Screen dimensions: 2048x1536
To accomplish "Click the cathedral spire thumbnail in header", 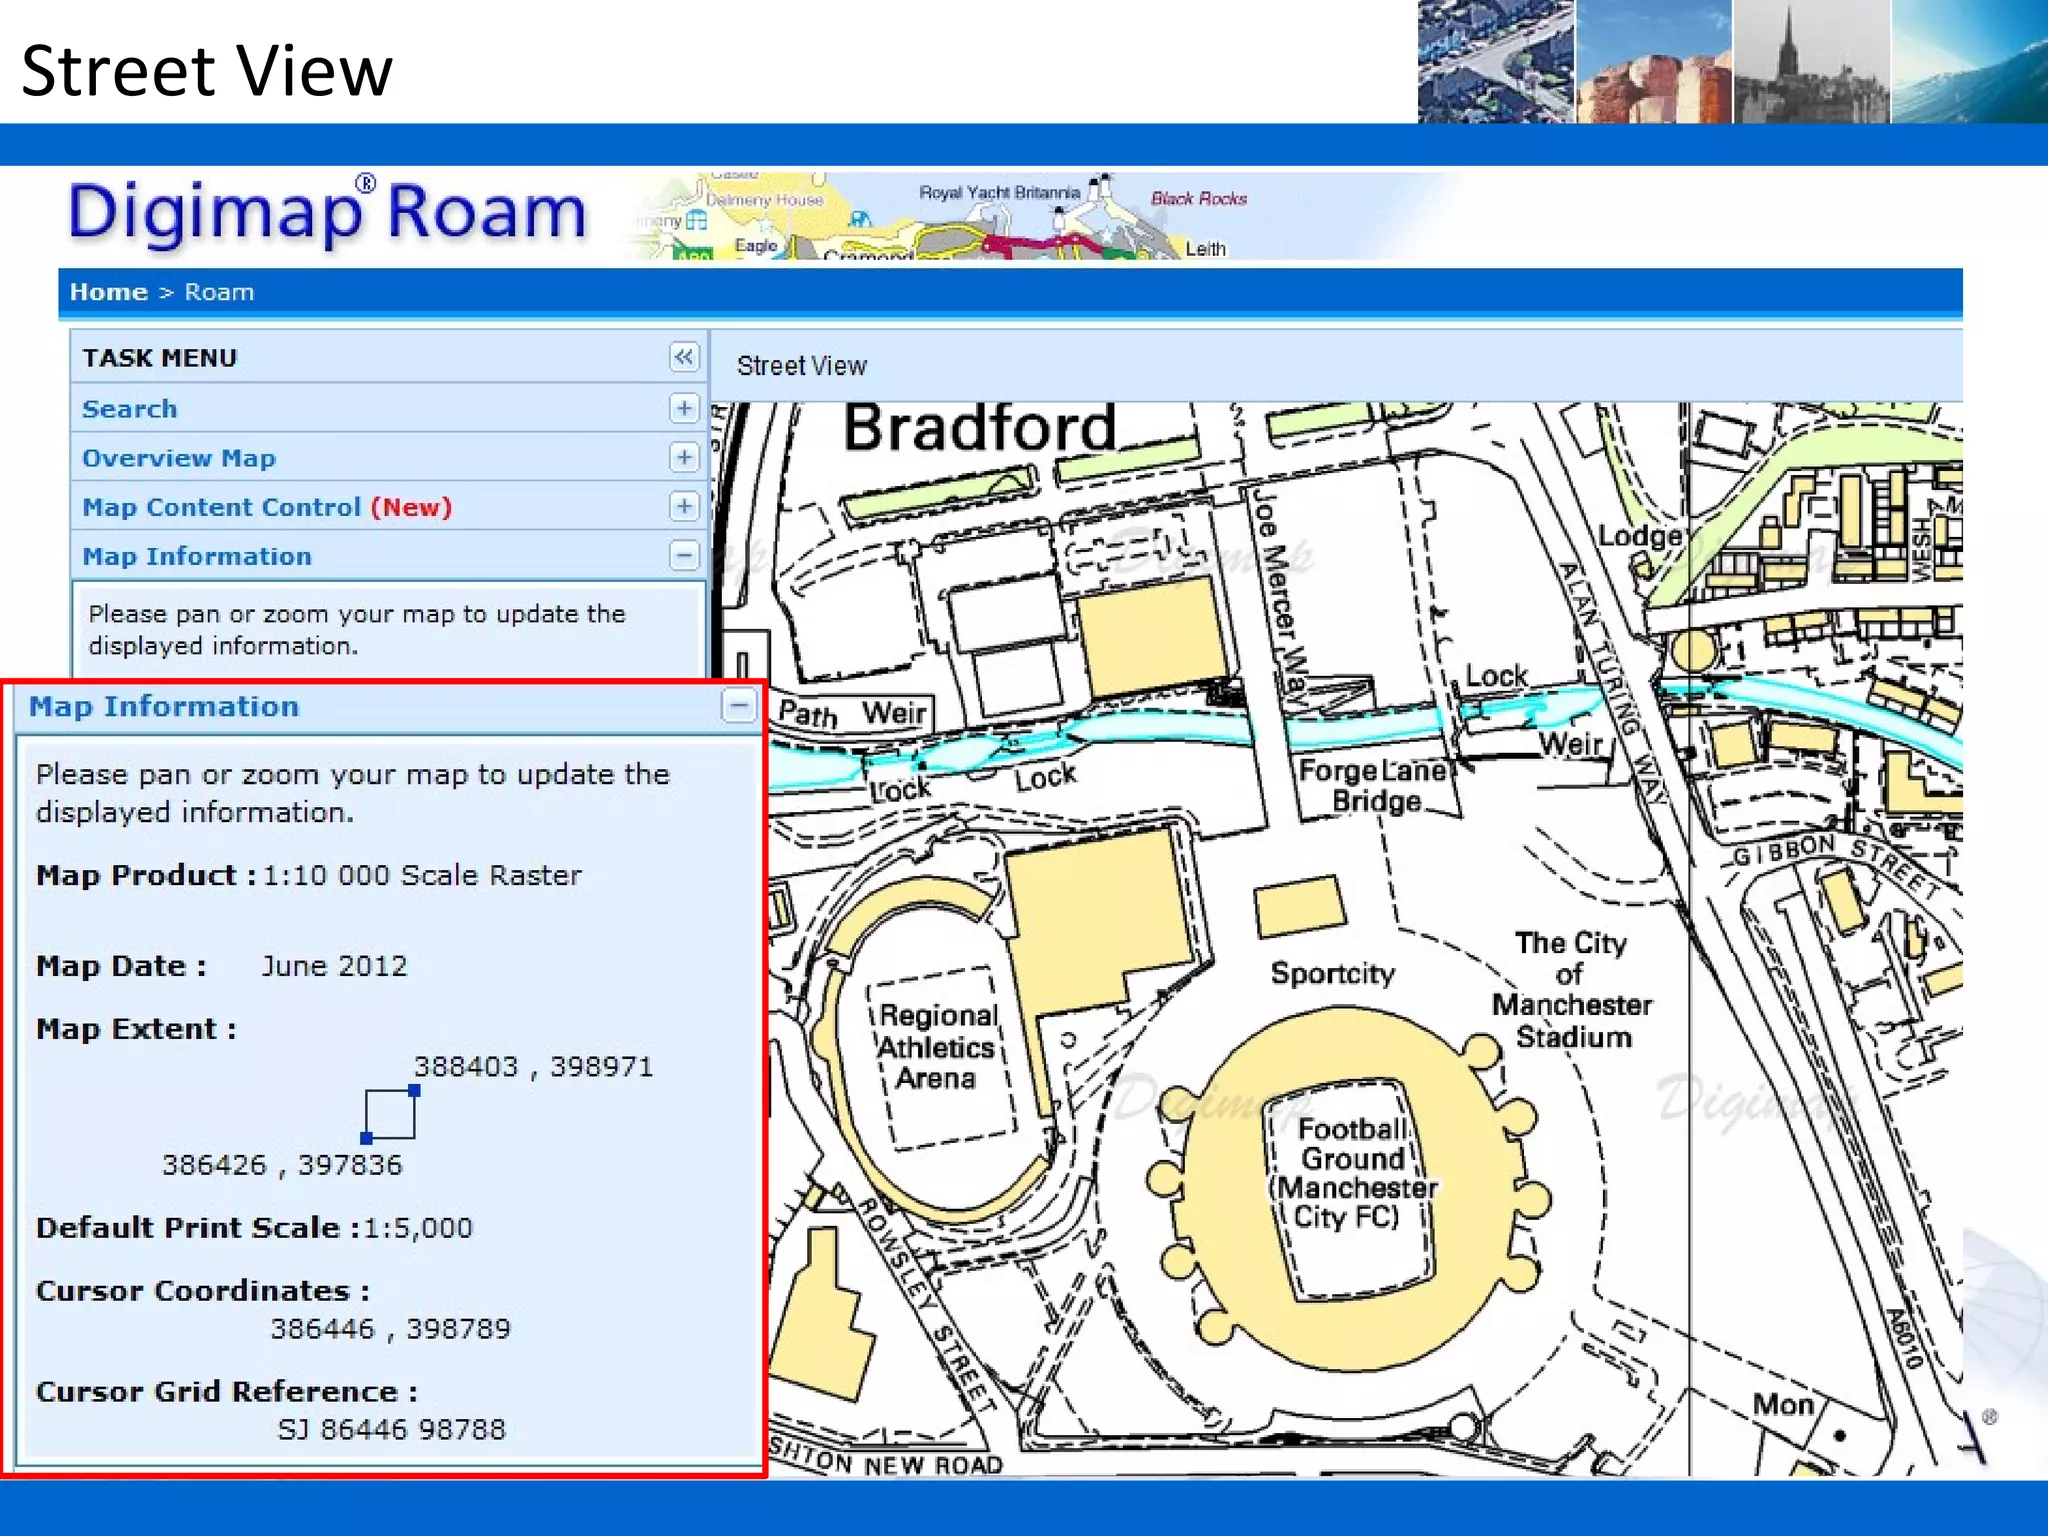I will click(1811, 62).
